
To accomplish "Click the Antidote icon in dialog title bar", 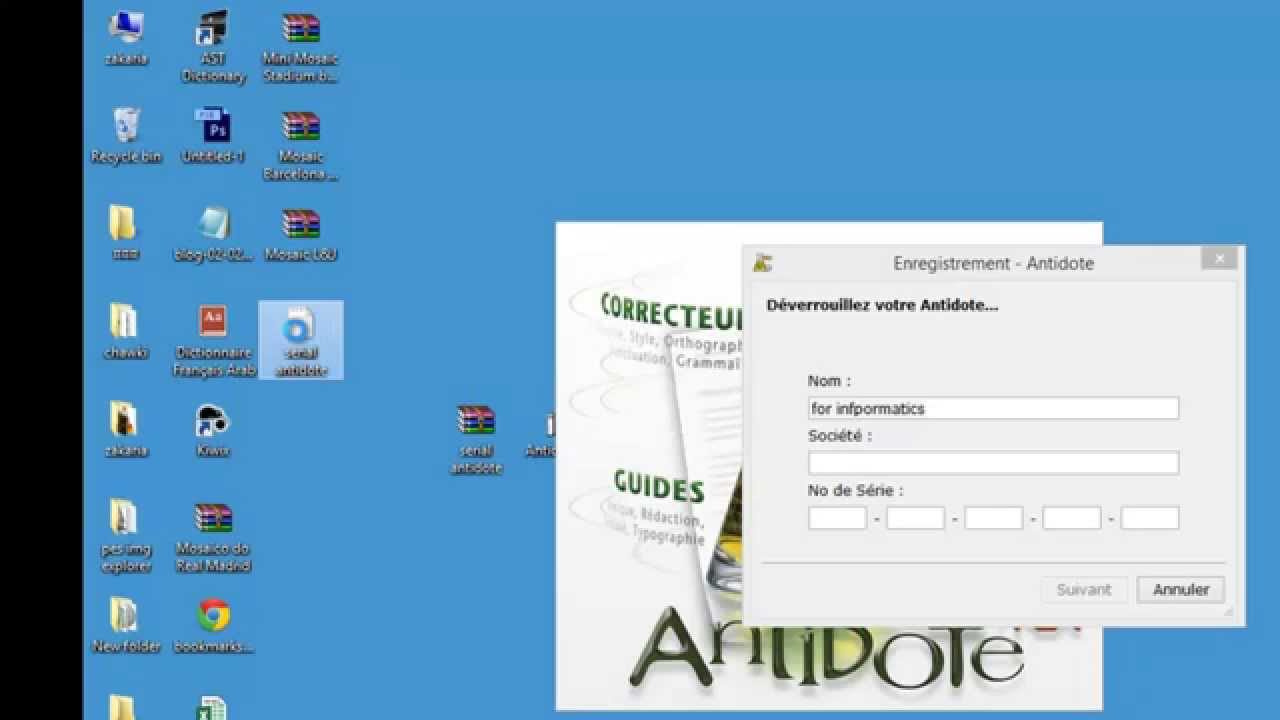I will pos(763,263).
